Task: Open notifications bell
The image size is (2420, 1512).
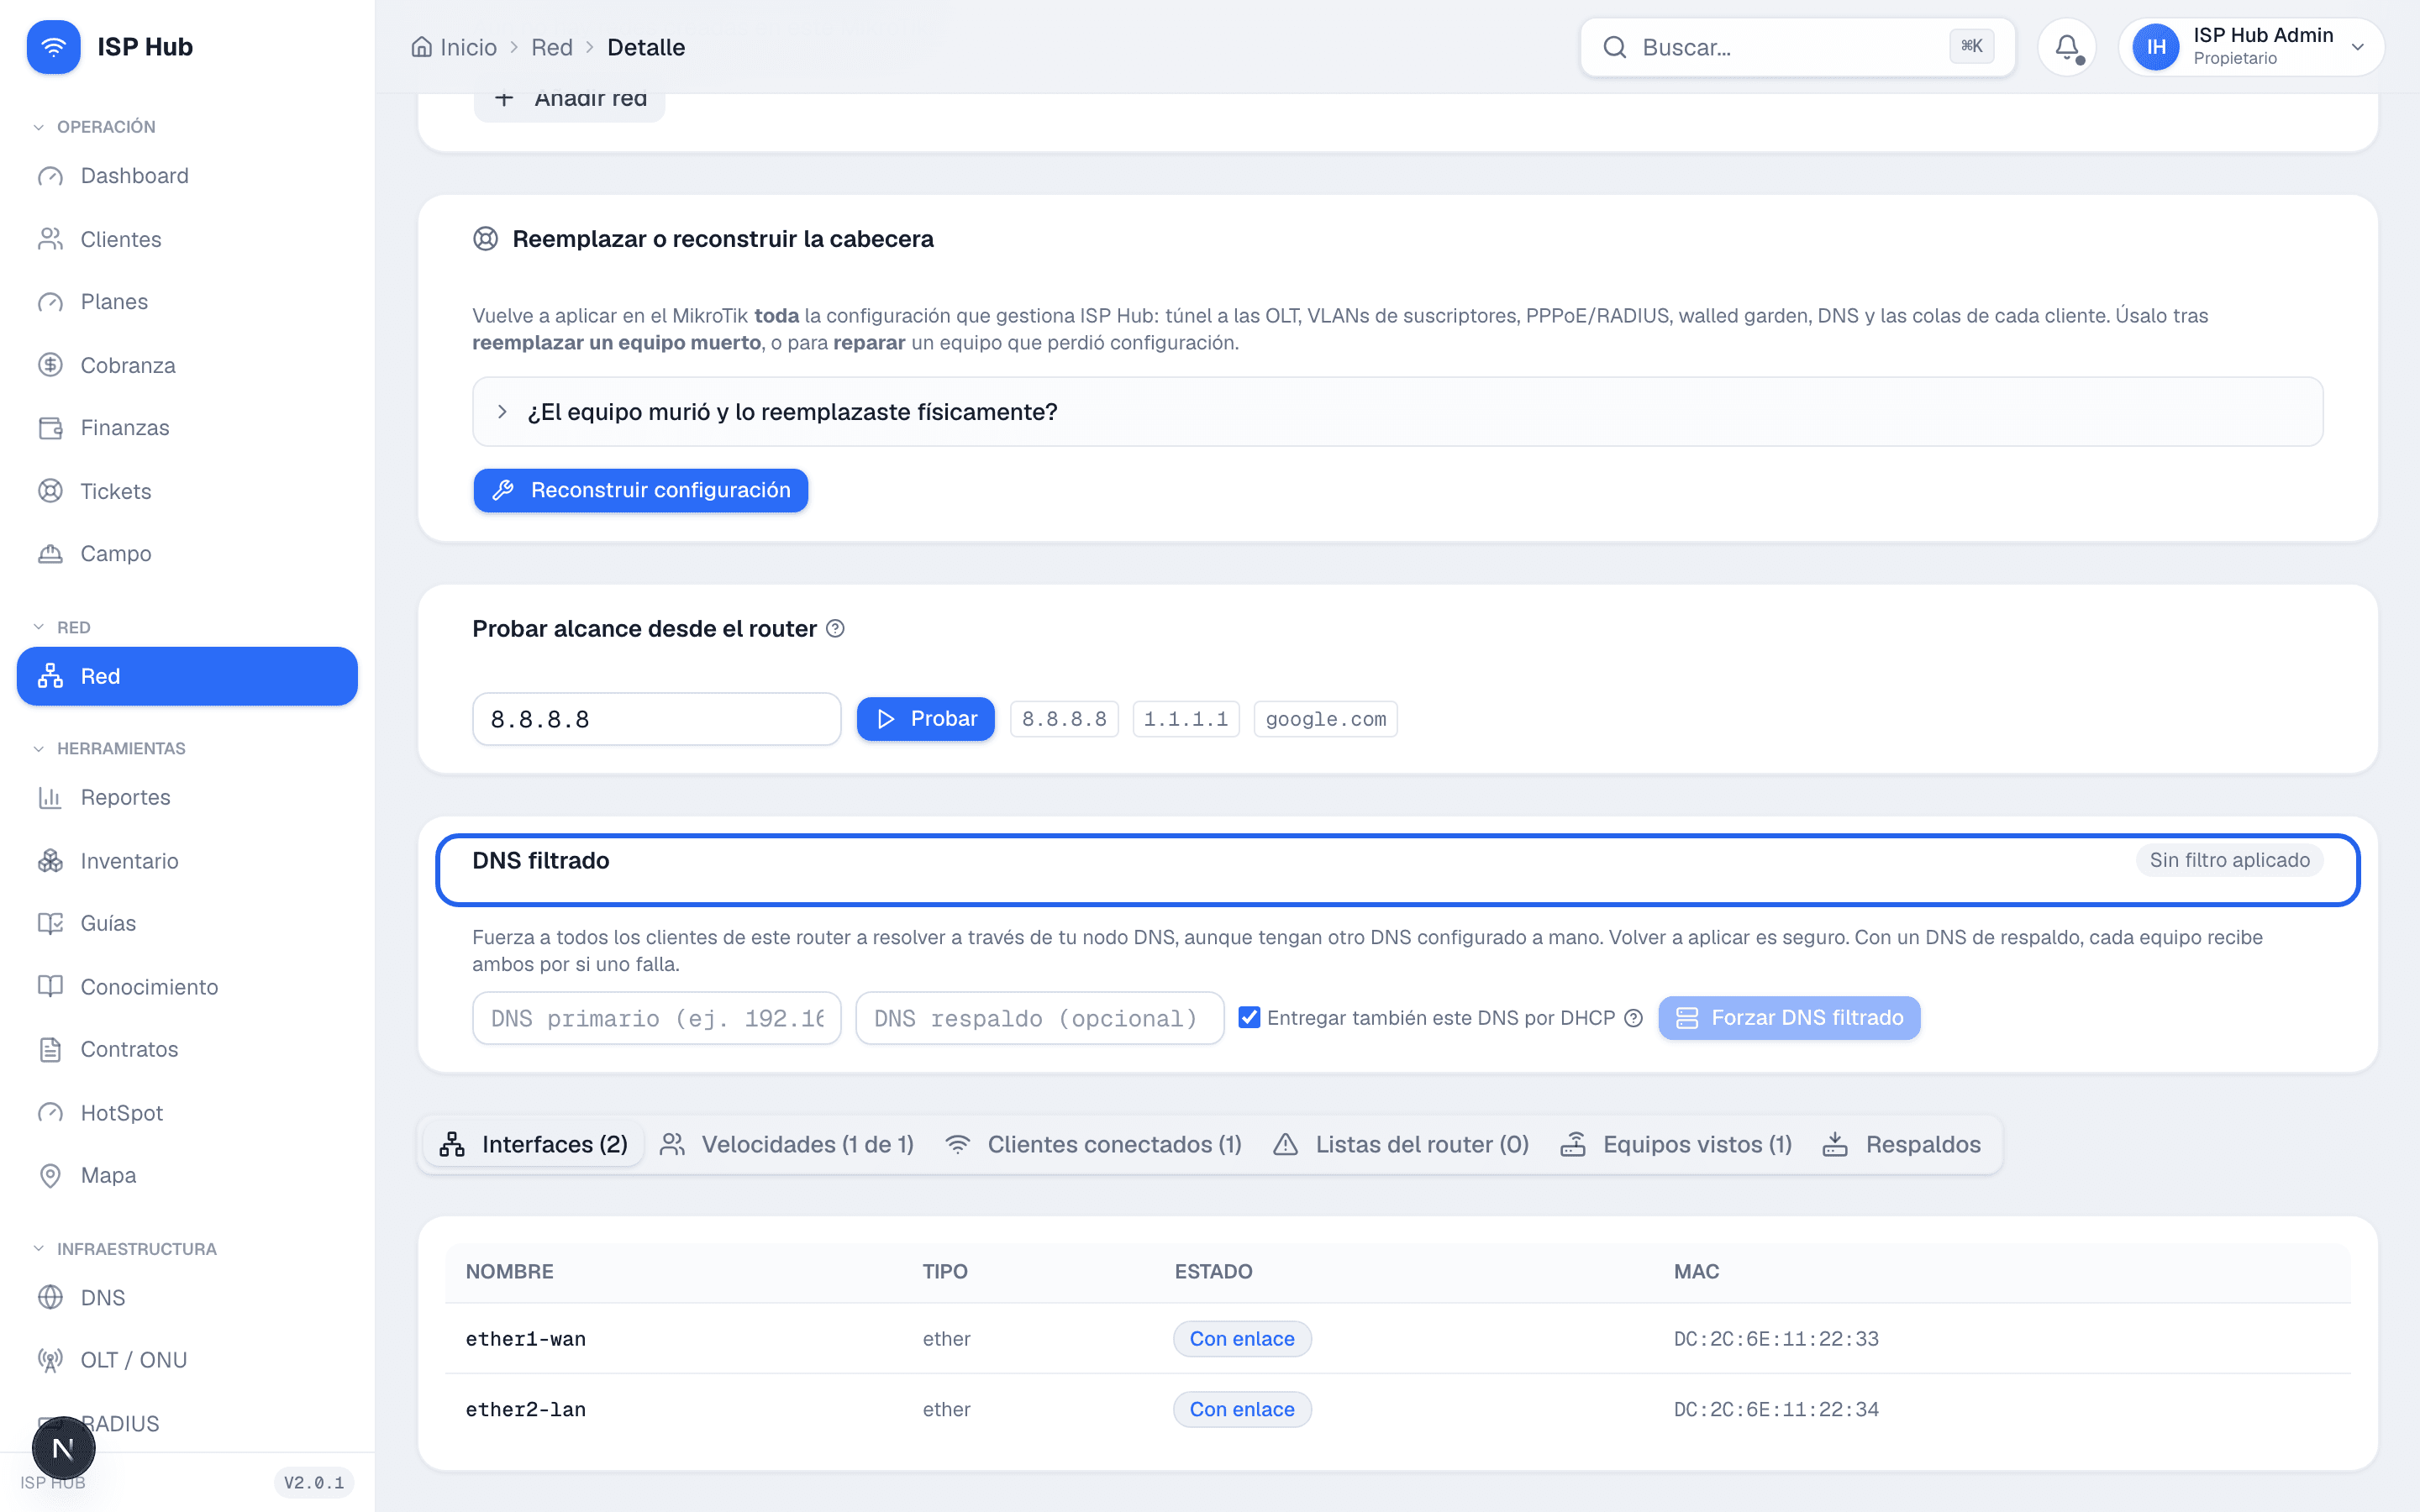Action: tap(2067, 47)
